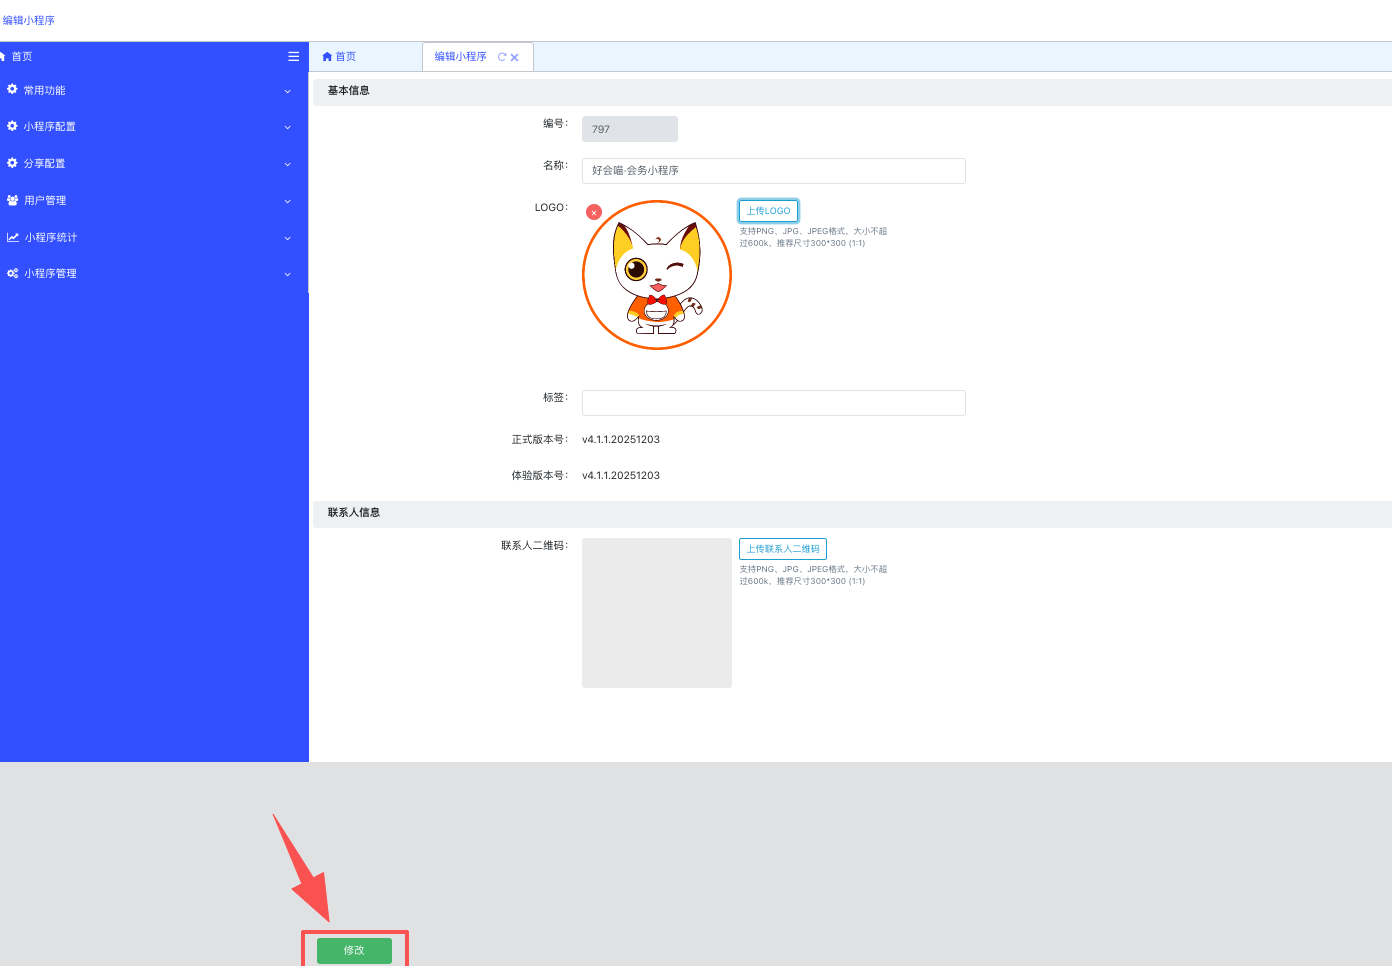This screenshot has height=966, width=1392.
Task: Close the 编辑小程序 tab
Action: pyautogui.click(x=515, y=58)
